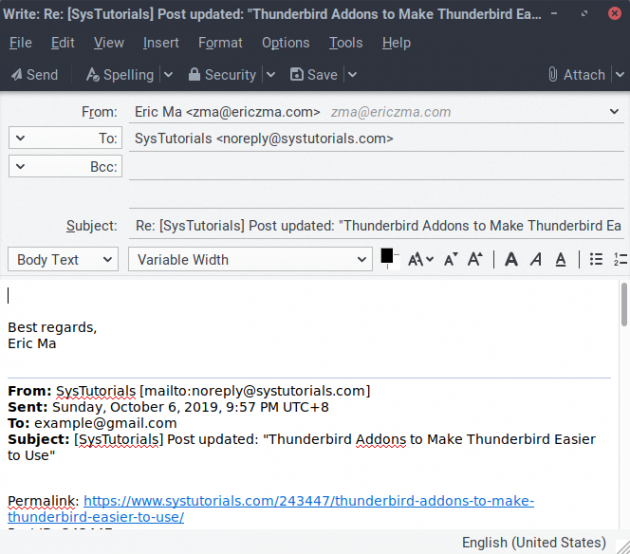Expand the Attach dropdown arrow
Image resolution: width=630 pixels, height=554 pixels.
tap(620, 75)
